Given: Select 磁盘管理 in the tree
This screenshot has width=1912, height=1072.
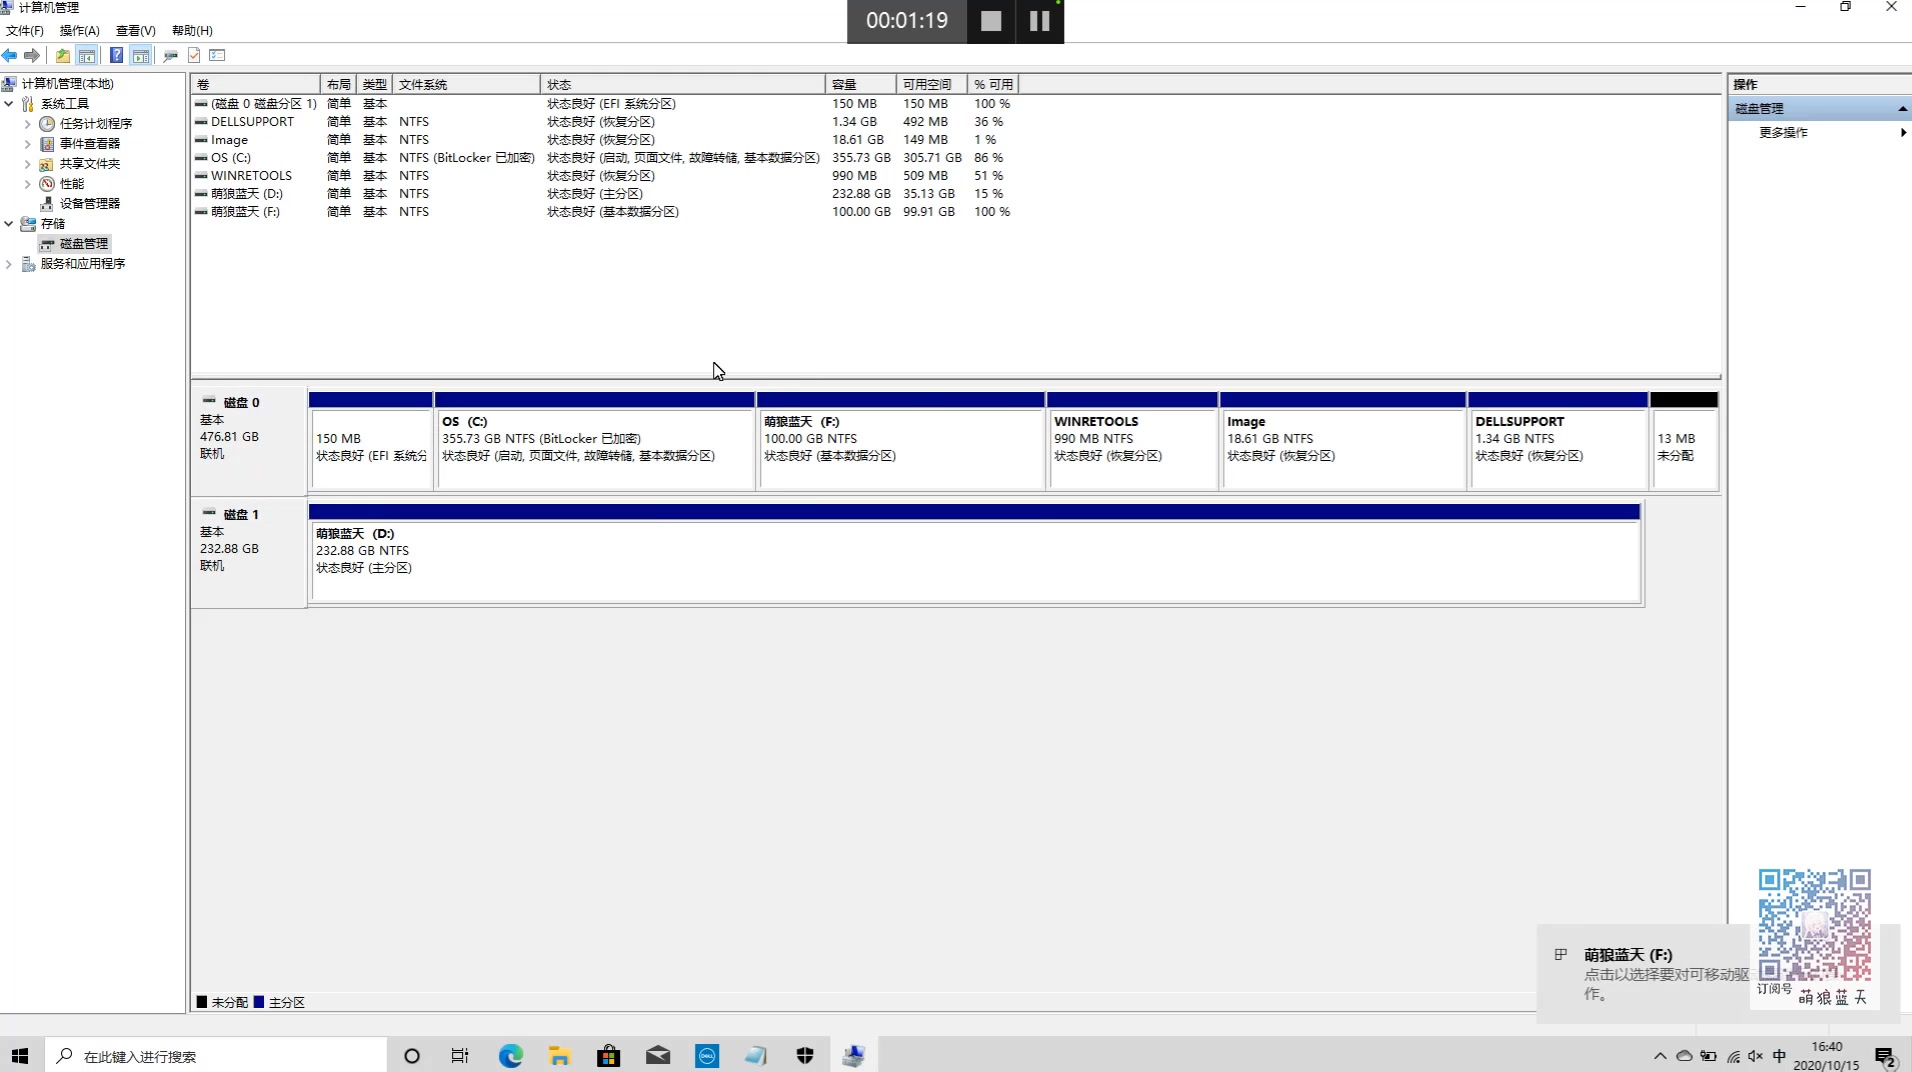Looking at the screenshot, I should 84,244.
